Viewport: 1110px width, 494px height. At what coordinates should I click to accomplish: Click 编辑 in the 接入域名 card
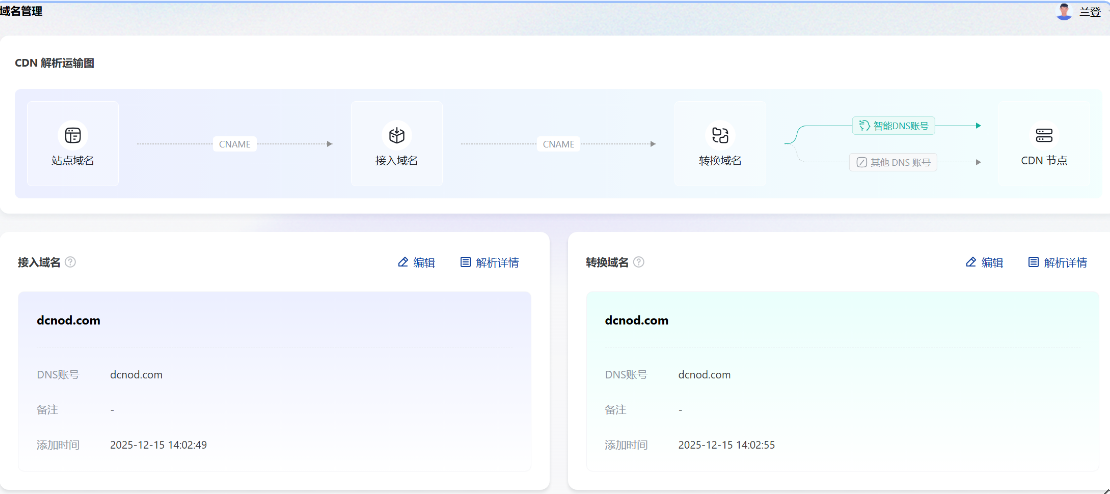[416, 262]
